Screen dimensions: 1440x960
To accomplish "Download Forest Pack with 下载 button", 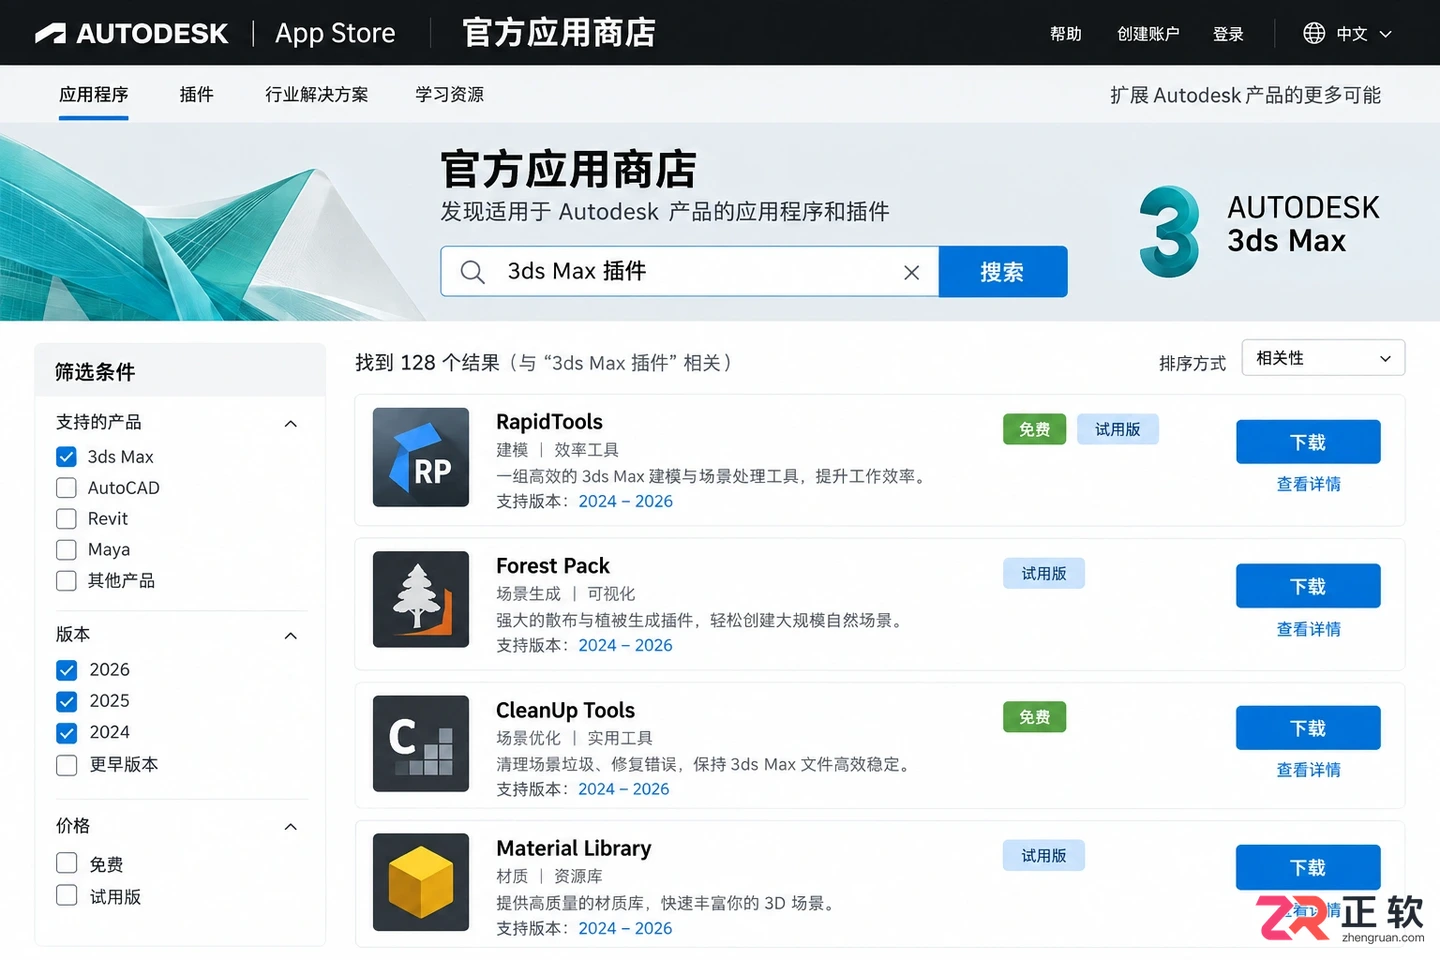I will click(x=1308, y=586).
